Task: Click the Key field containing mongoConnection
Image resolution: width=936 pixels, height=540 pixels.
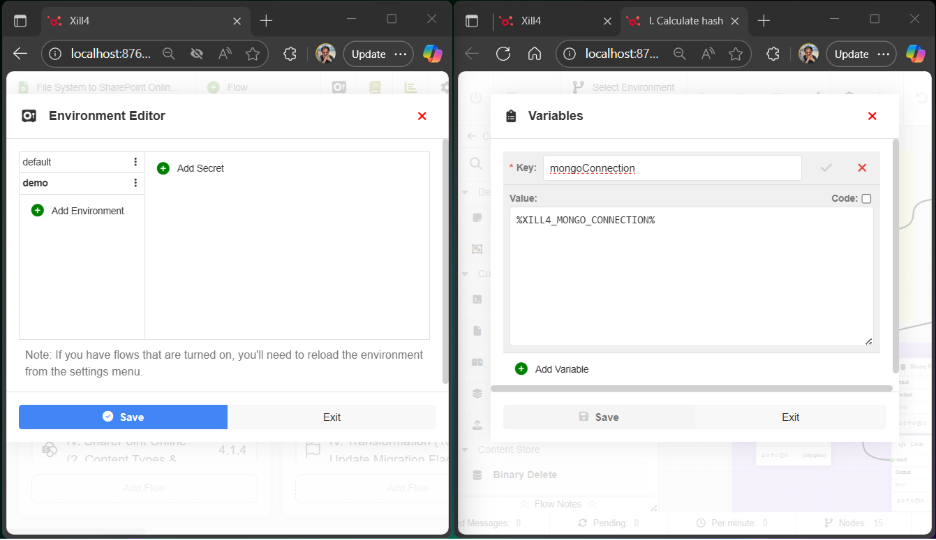Action: [x=672, y=168]
